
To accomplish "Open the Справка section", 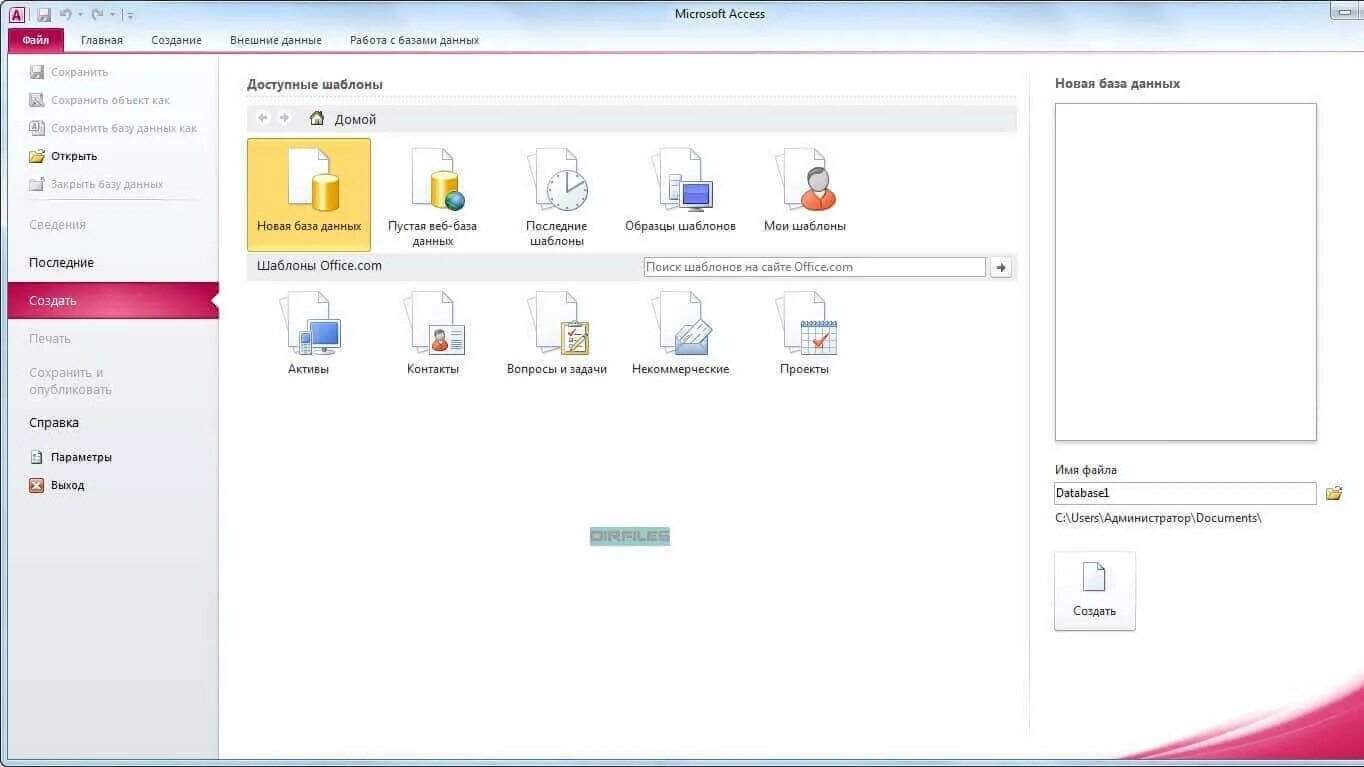I will point(54,423).
